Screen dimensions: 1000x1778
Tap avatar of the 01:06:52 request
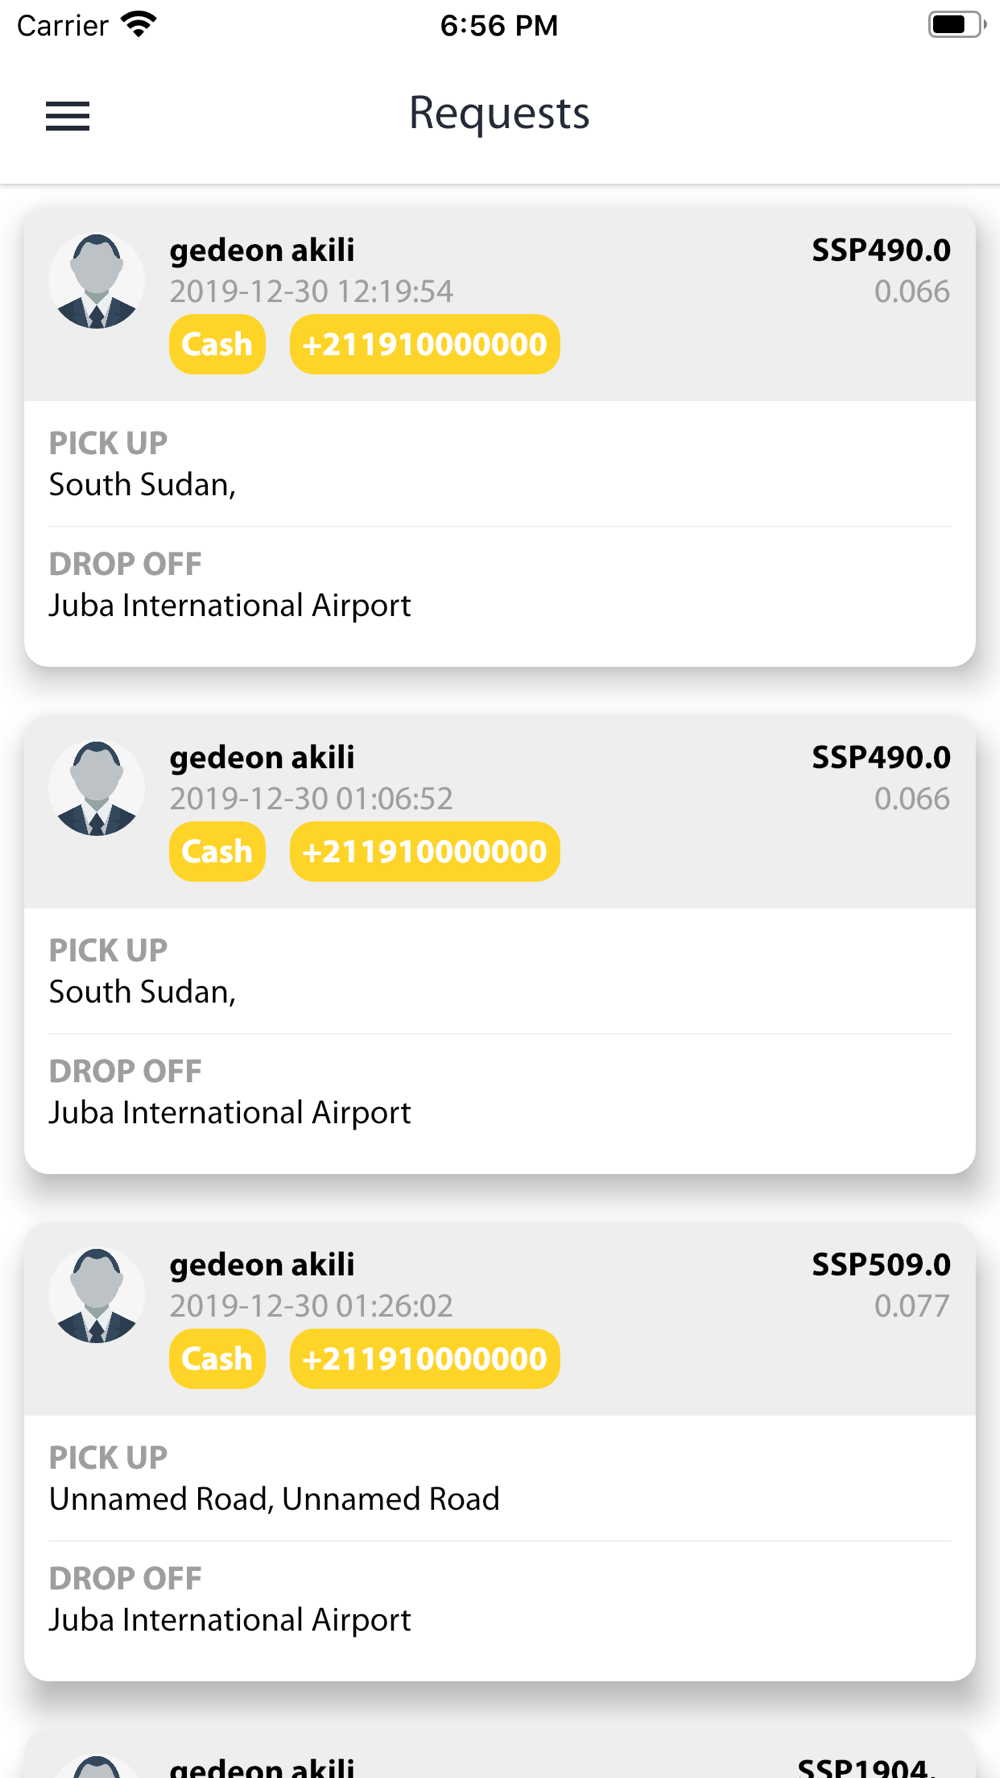pyautogui.click(x=97, y=788)
